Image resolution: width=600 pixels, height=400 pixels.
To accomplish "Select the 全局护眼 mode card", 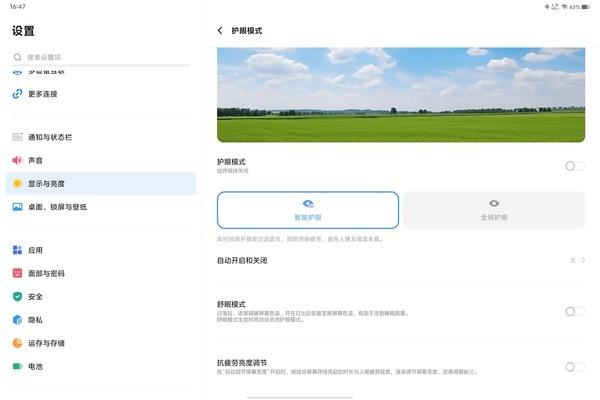I will [x=494, y=210].
